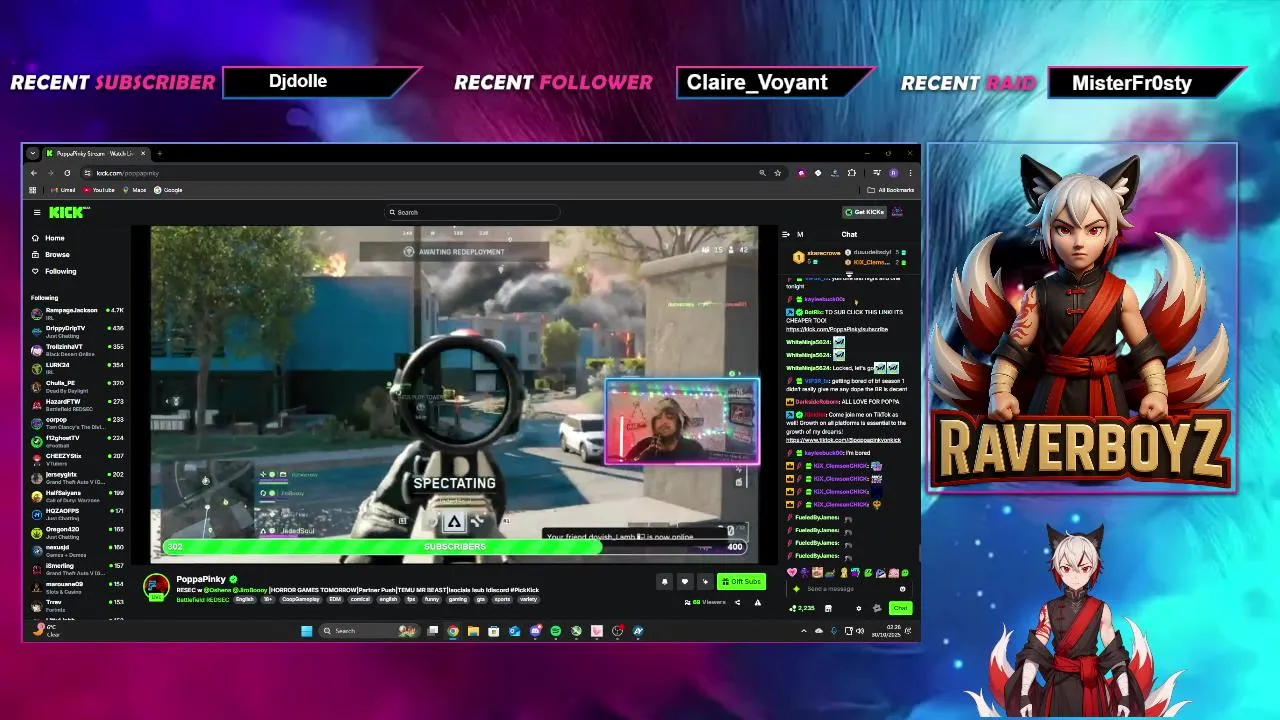Screen dimensions: 1280x720
Task: Click the channel points balance in chat
Action: coord(803,608)
